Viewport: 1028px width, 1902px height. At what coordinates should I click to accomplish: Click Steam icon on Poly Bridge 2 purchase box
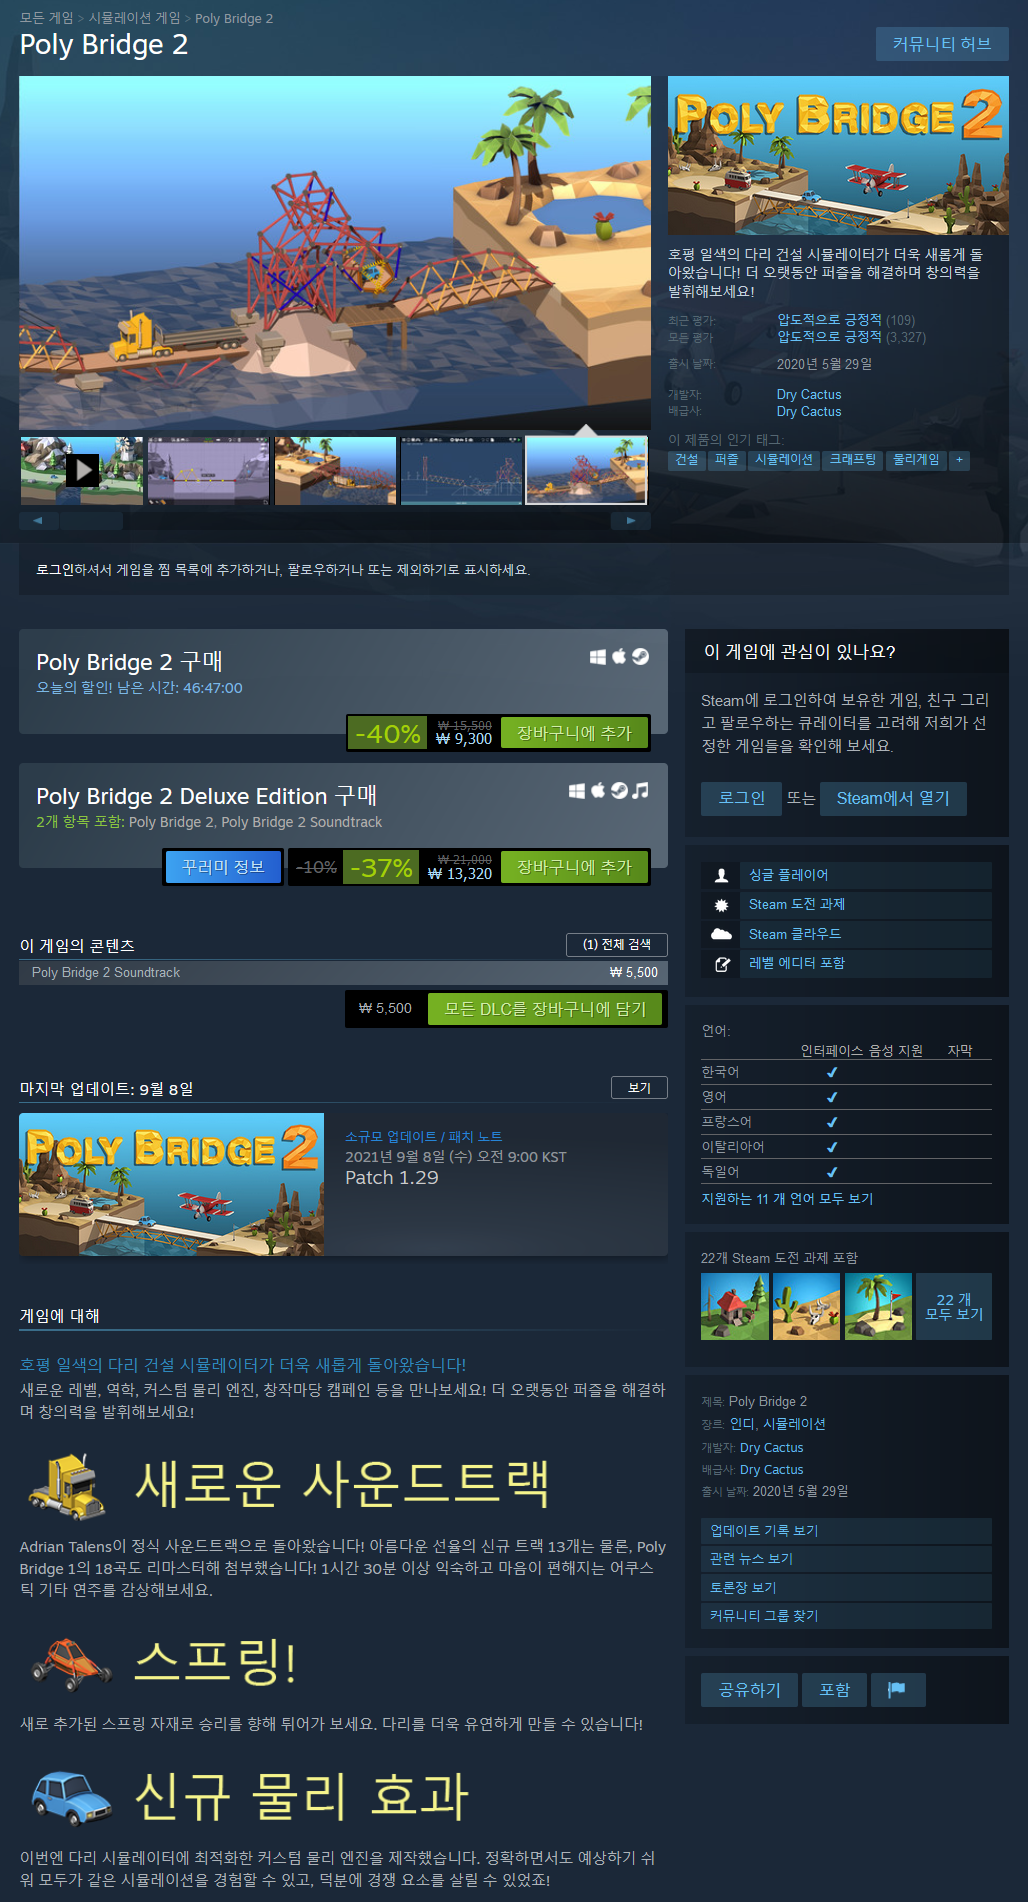tap(641, 657)
